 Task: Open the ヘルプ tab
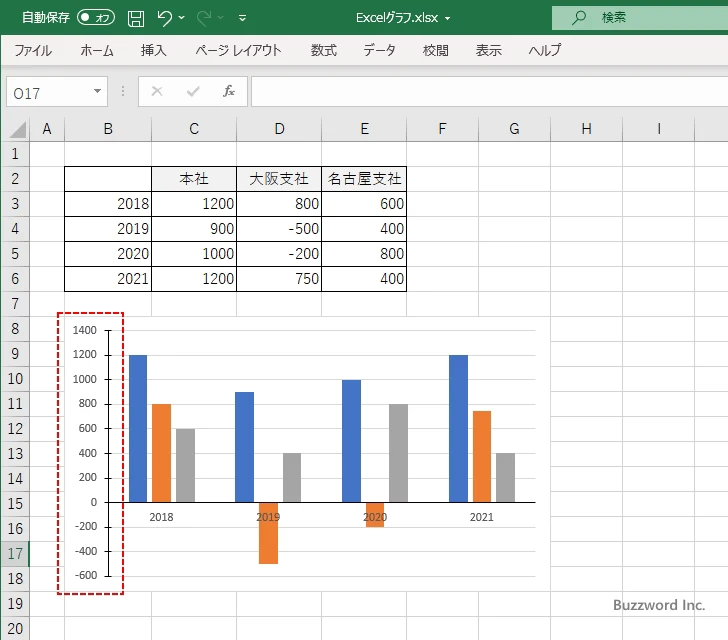[545, 50]
